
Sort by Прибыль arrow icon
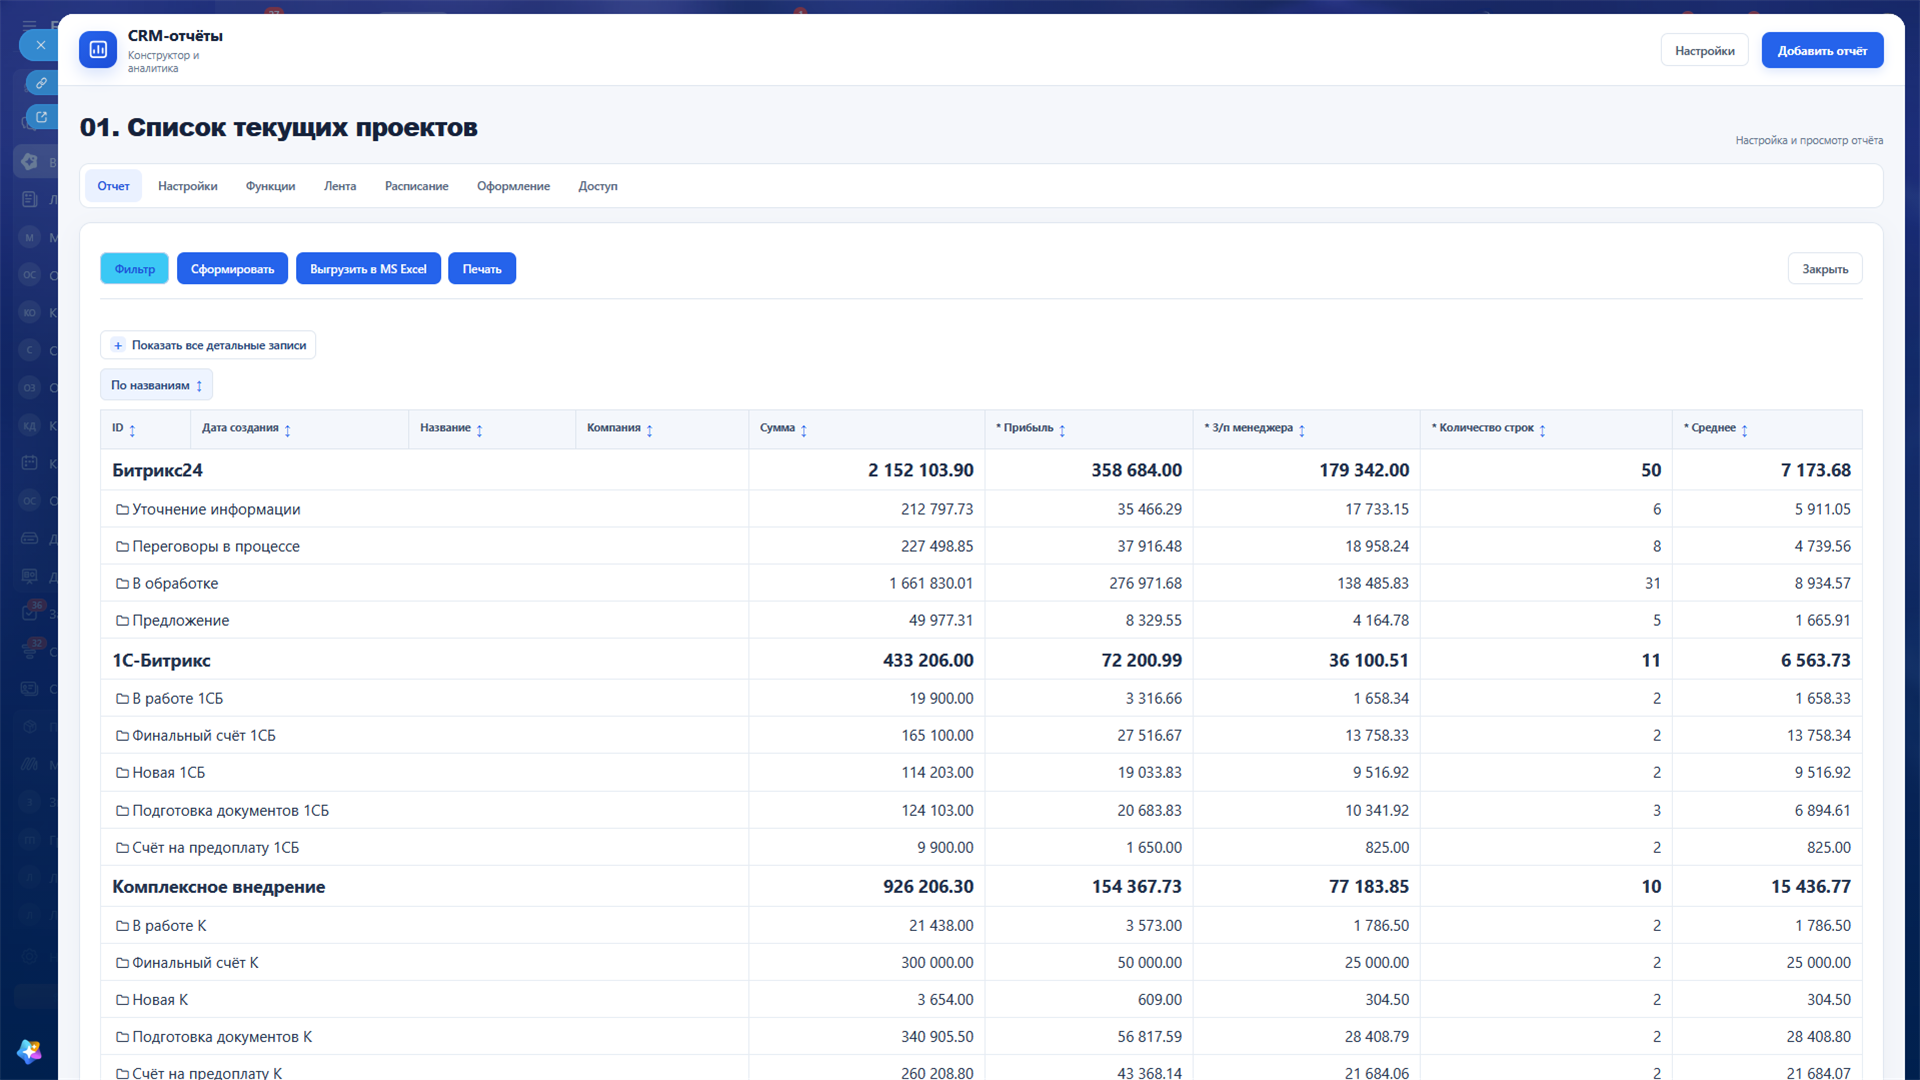(x=1062, y=430)
